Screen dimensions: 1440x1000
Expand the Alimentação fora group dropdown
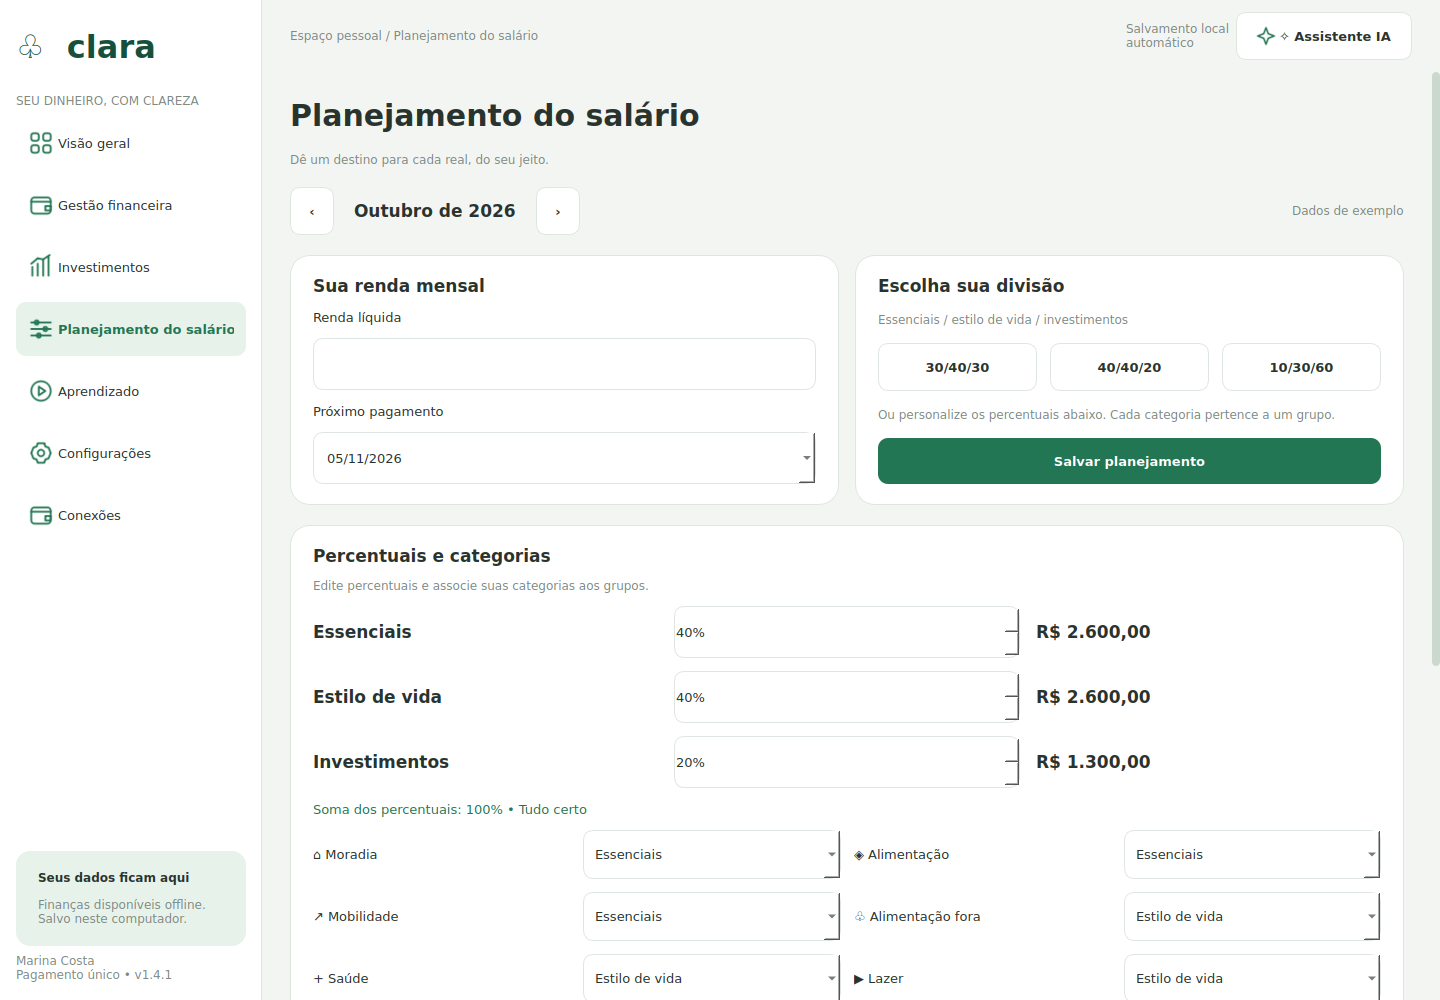pos(1252,917)
